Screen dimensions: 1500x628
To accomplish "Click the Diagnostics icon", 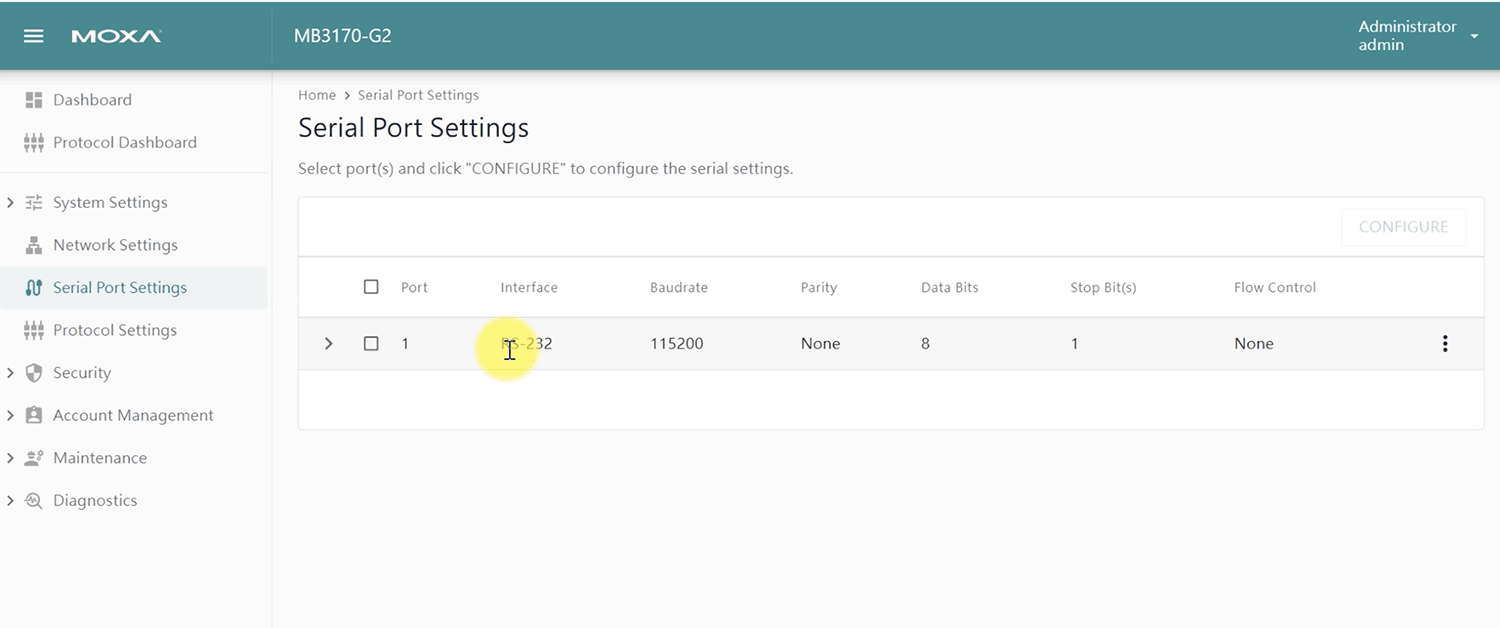I will coord(34,501).
